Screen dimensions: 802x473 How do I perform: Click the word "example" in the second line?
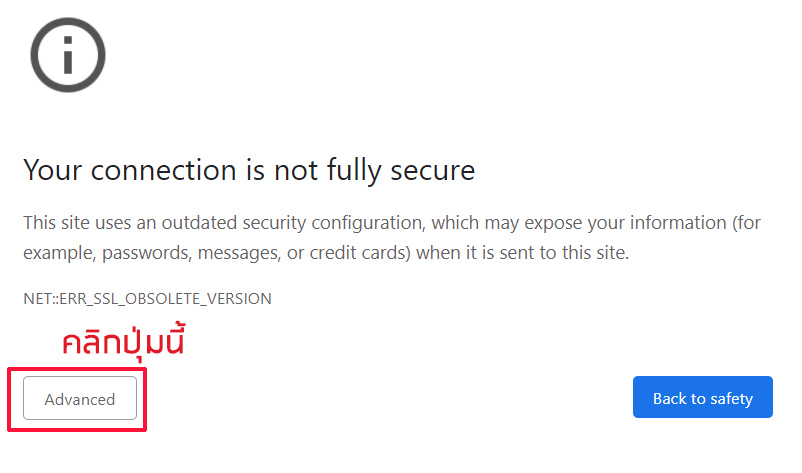pyautogui.click(x=53, y=253)
